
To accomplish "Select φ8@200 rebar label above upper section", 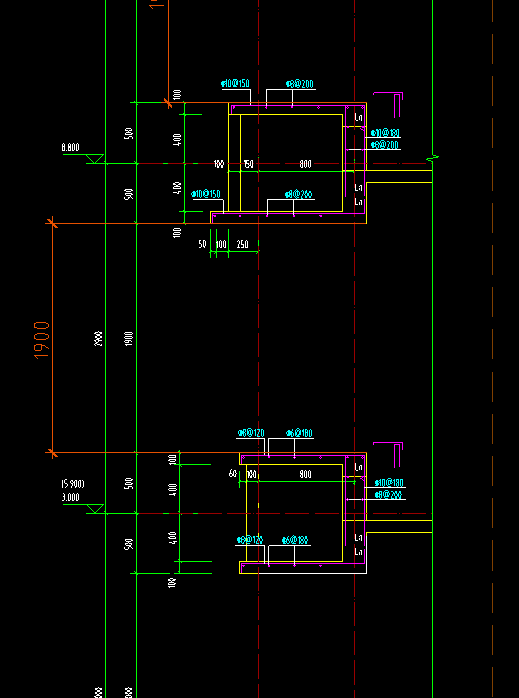I will tap(300, 84).
